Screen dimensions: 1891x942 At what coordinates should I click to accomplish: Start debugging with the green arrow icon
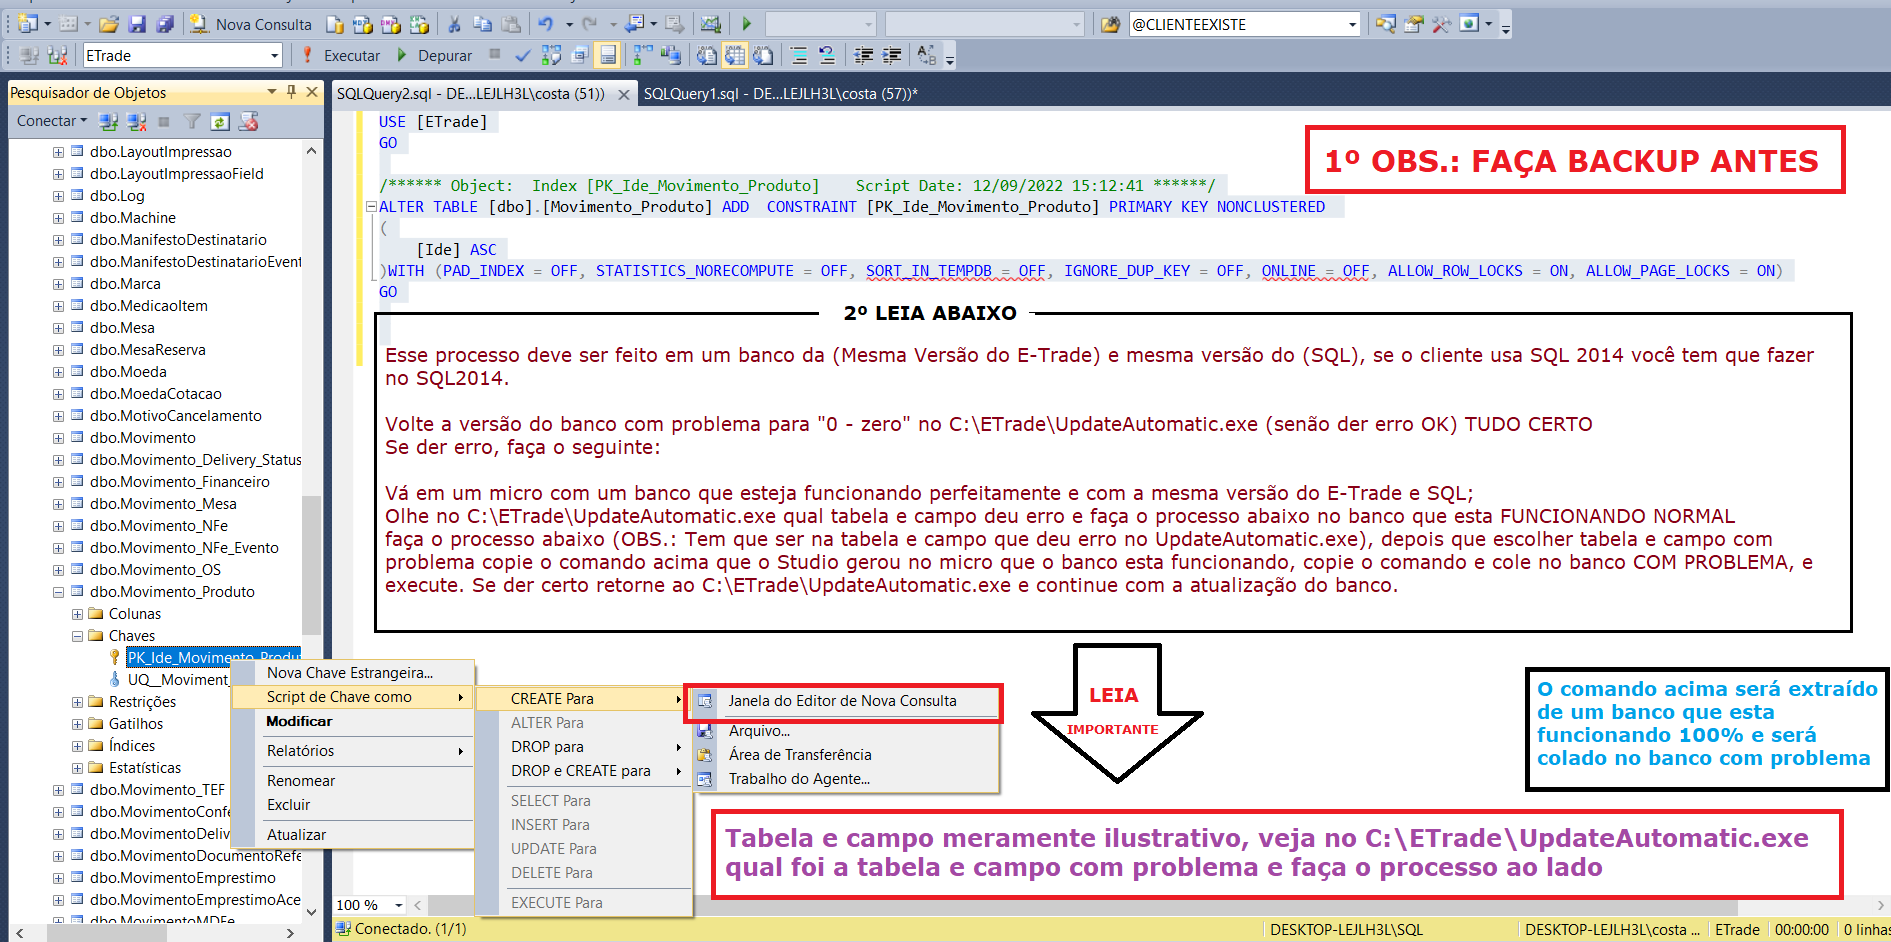click(x=746, y=24)
